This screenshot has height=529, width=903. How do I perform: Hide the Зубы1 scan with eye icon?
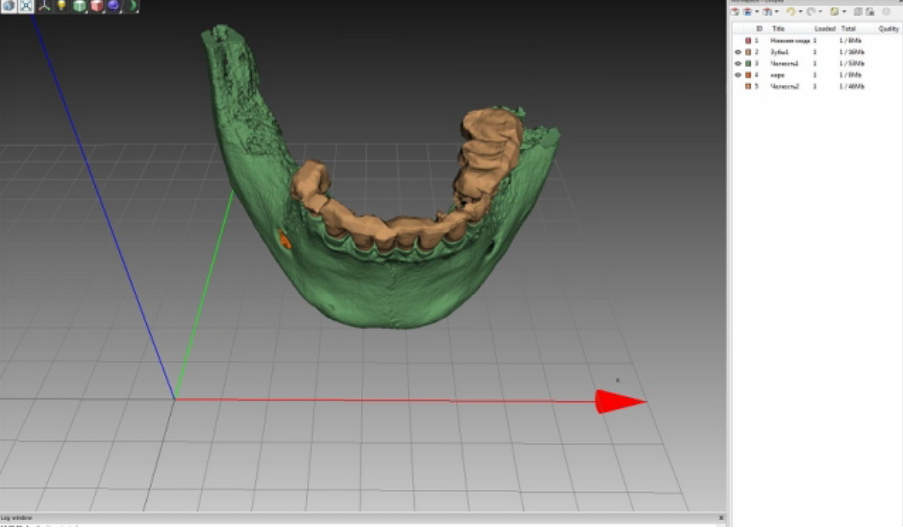738,52
